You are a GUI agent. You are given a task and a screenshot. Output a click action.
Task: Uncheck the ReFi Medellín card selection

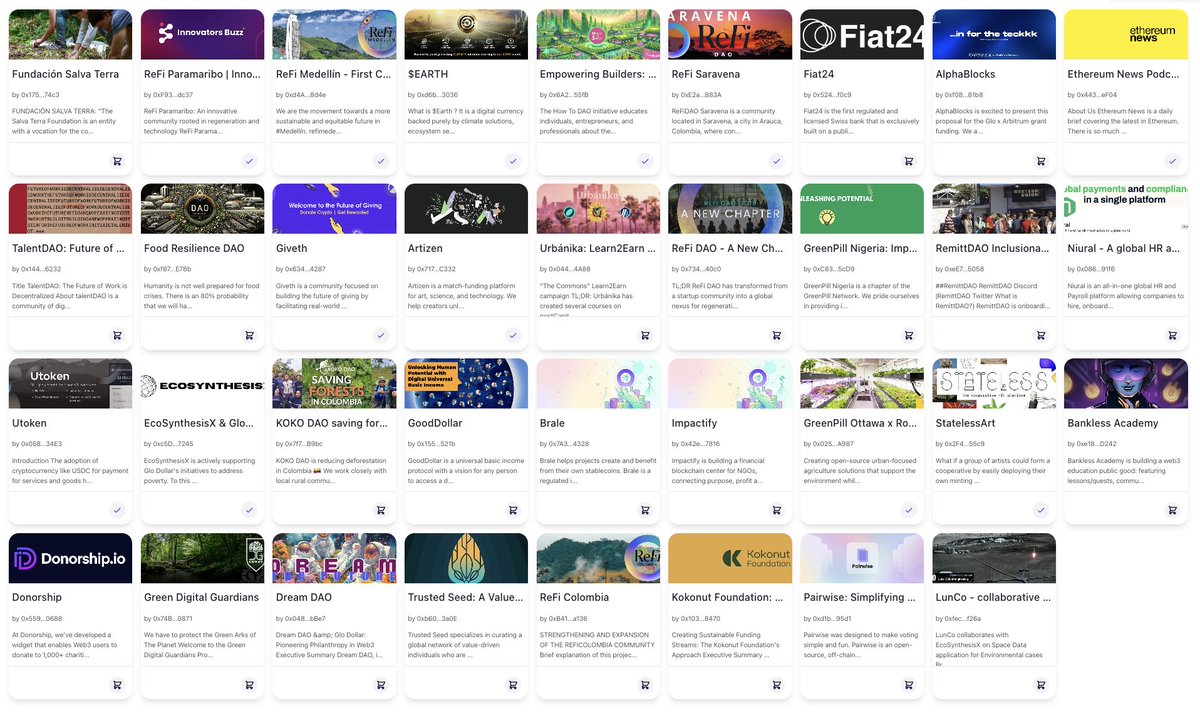[381, 161]
